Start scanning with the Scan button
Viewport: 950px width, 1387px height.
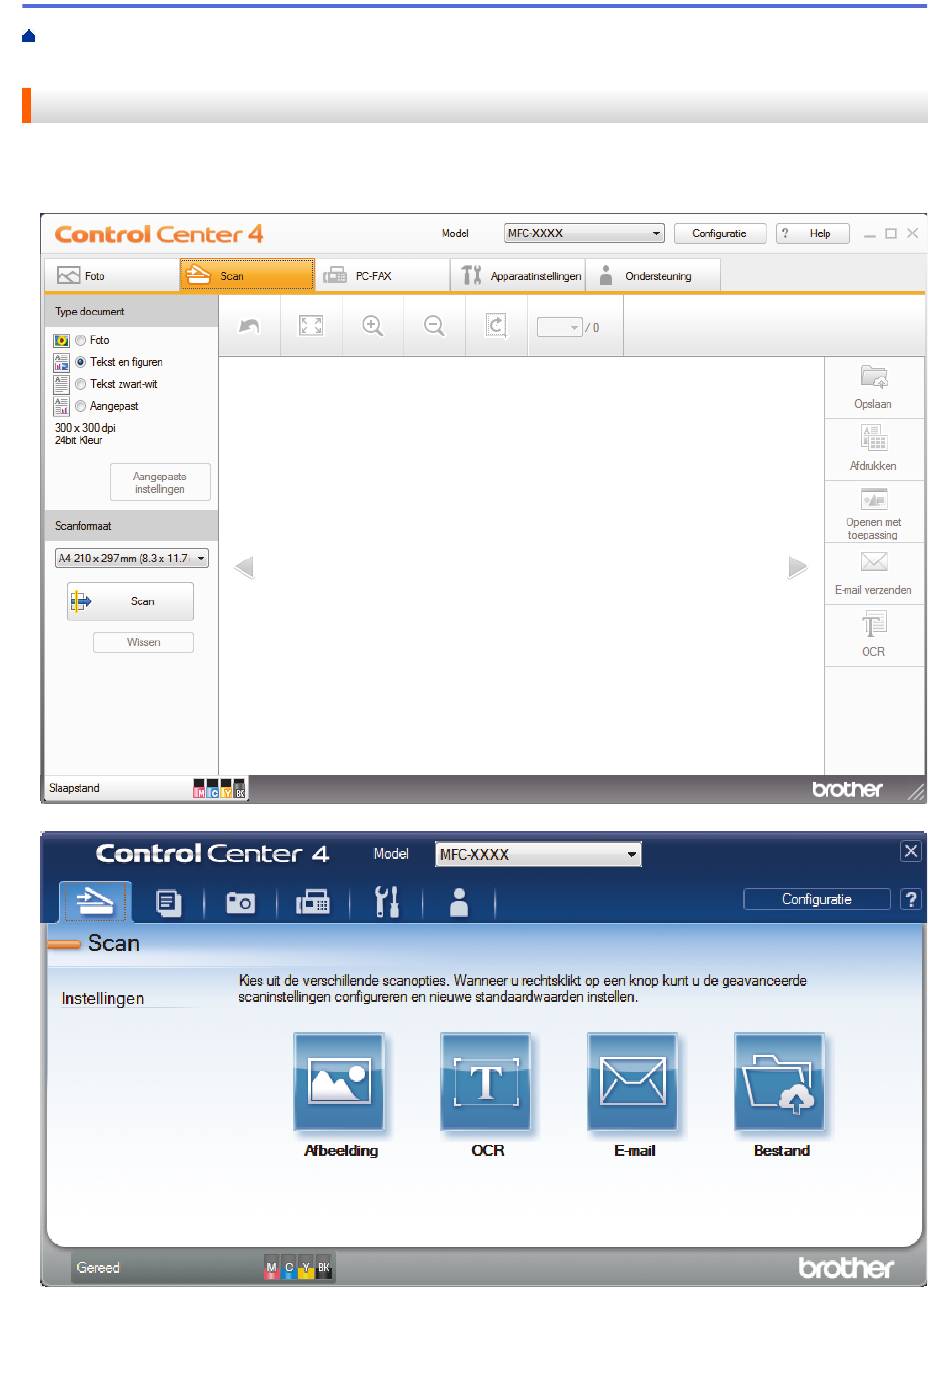130,601
